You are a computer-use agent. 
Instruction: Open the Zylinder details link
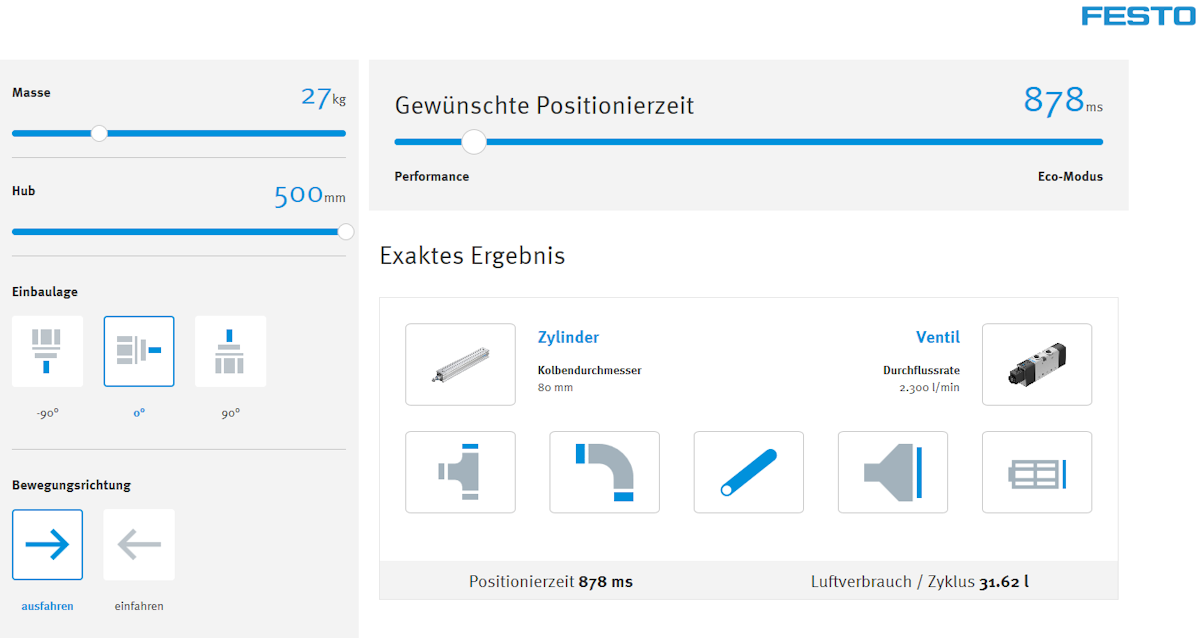(568, 337)
